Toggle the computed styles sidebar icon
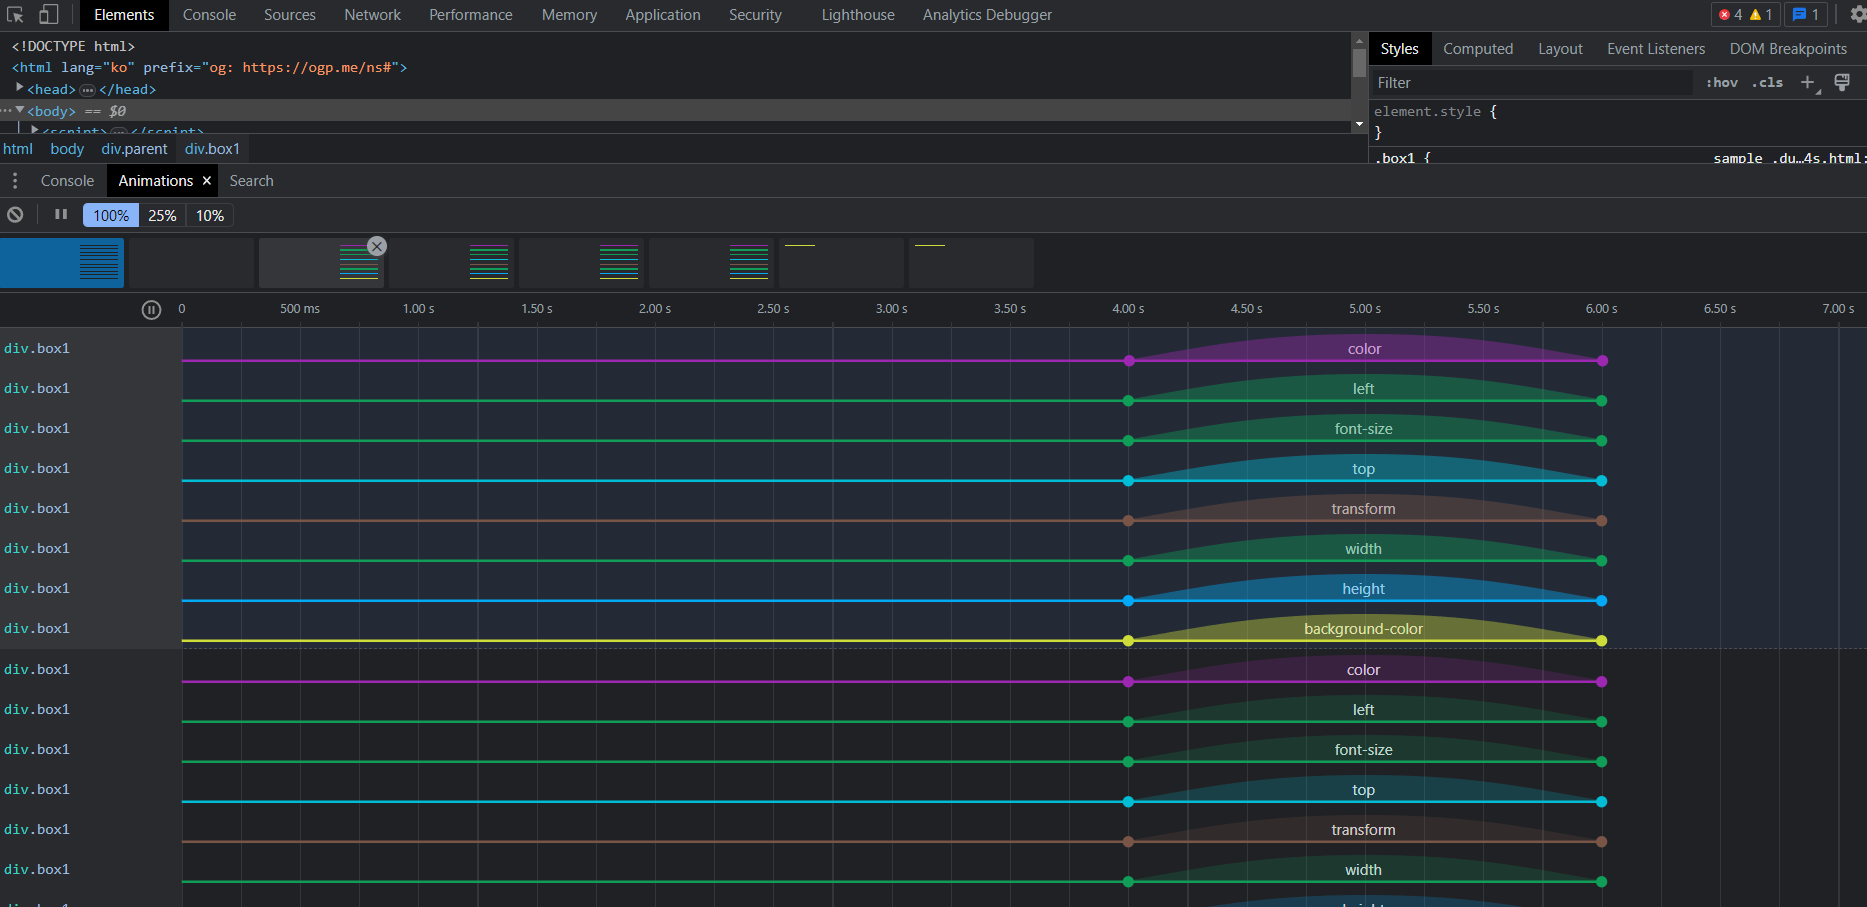 [1842, 83]
